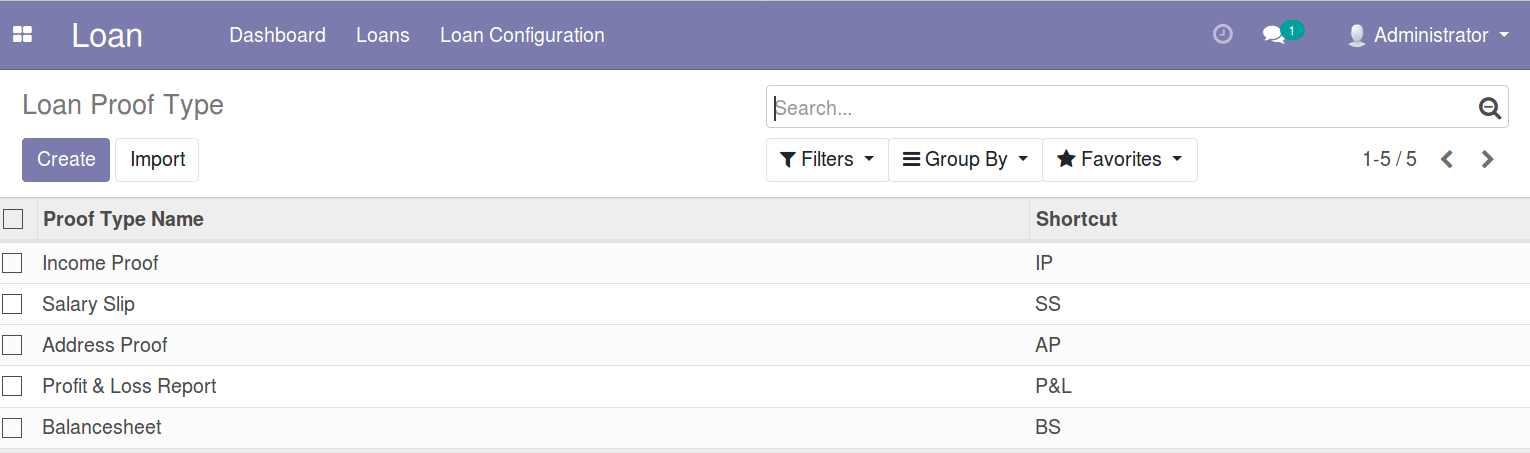Go to next page arrow

tap(1488, 159)
